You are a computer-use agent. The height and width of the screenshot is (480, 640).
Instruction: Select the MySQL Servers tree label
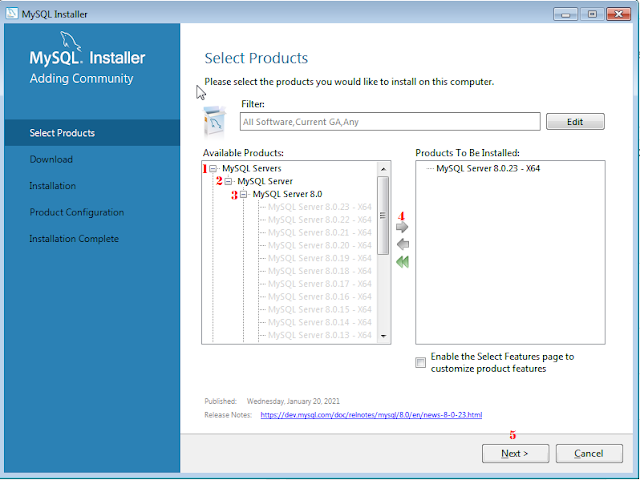(252, 169)
